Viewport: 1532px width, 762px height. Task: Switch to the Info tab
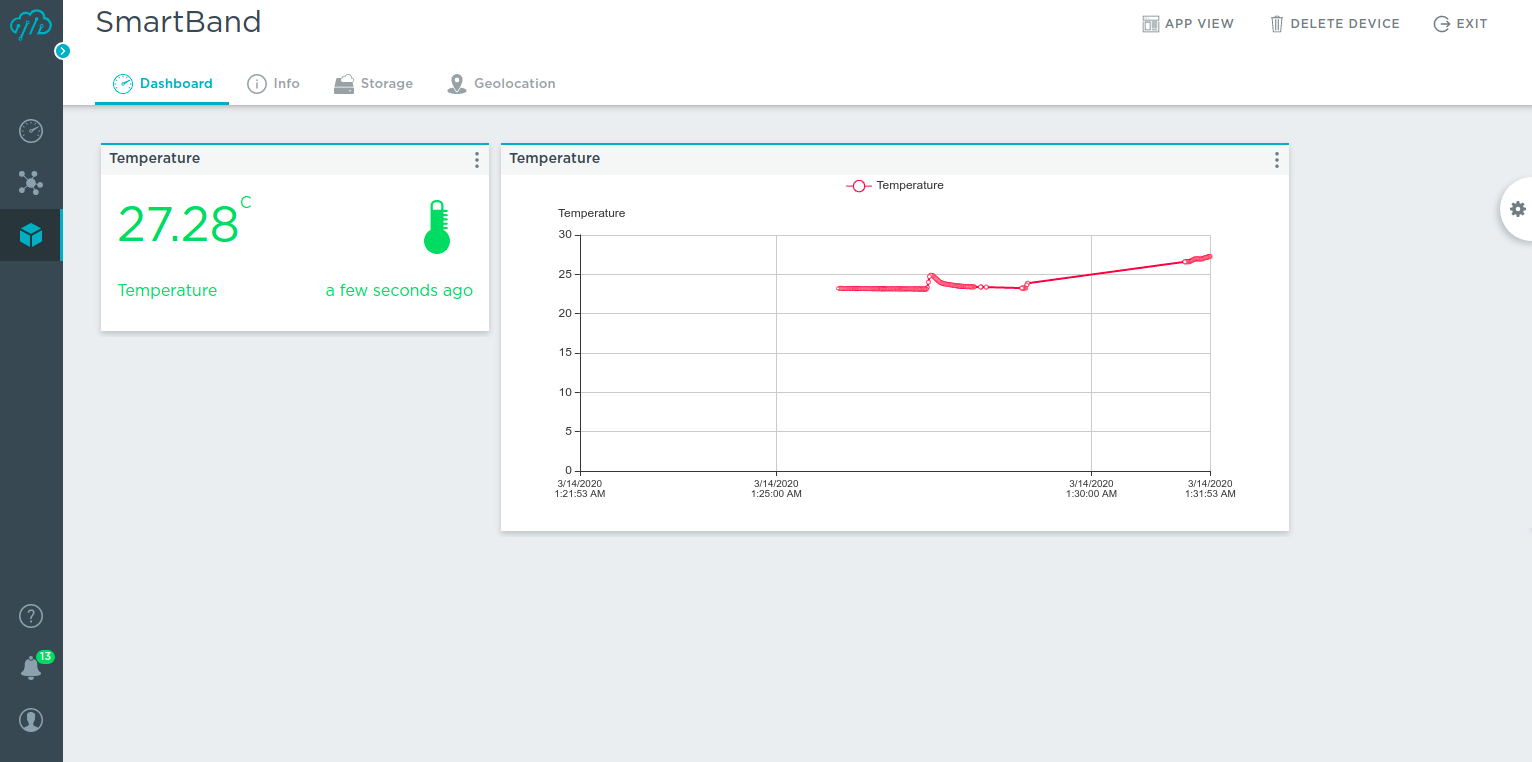coord(274,84)
